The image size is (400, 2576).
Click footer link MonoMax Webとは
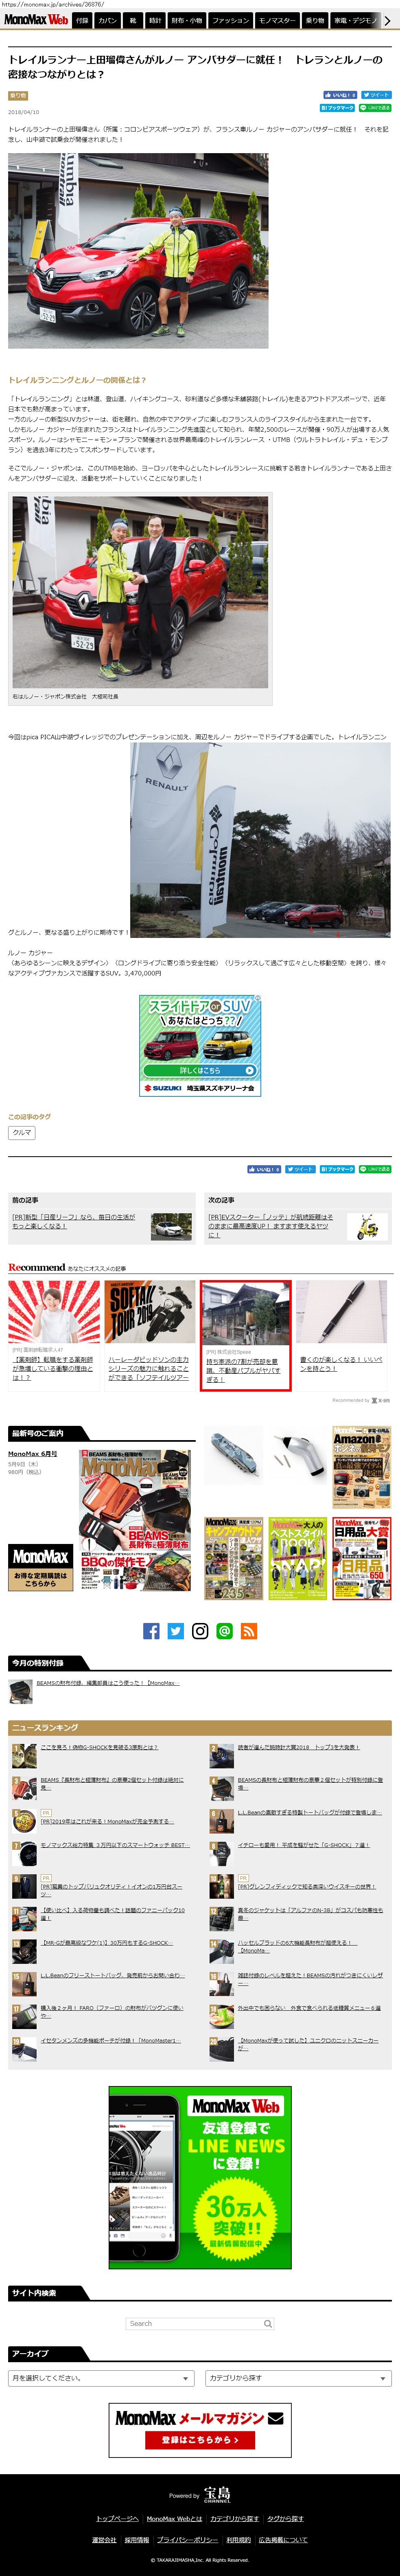[174, 2518]
